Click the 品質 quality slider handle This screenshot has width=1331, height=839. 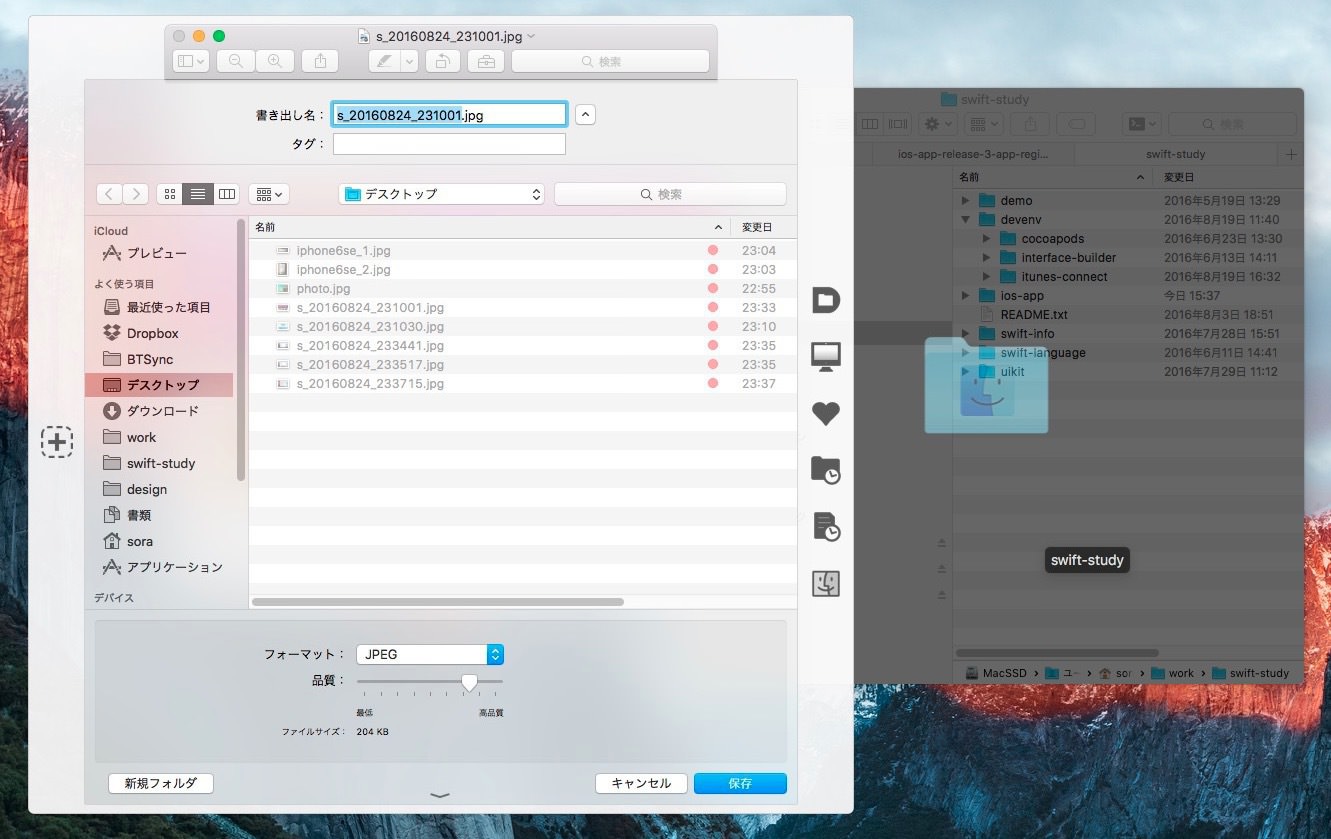(469, 682)
